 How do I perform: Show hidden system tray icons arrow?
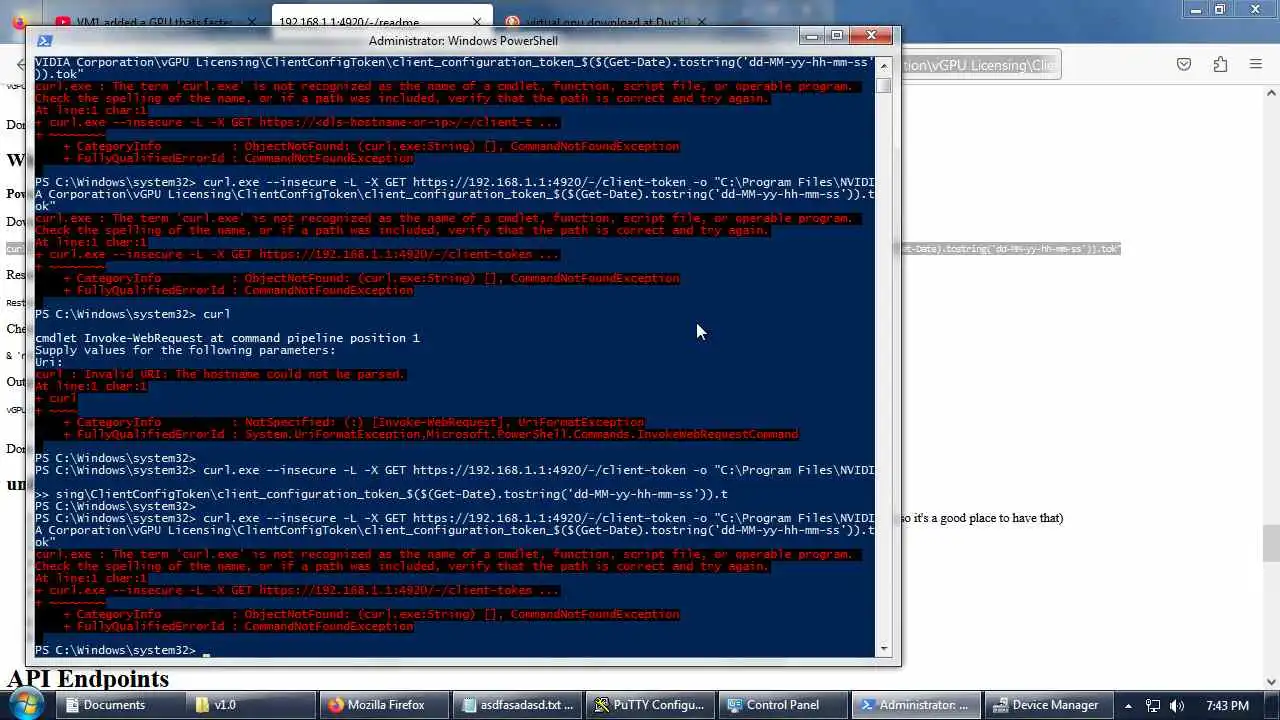click(1128, 705)
